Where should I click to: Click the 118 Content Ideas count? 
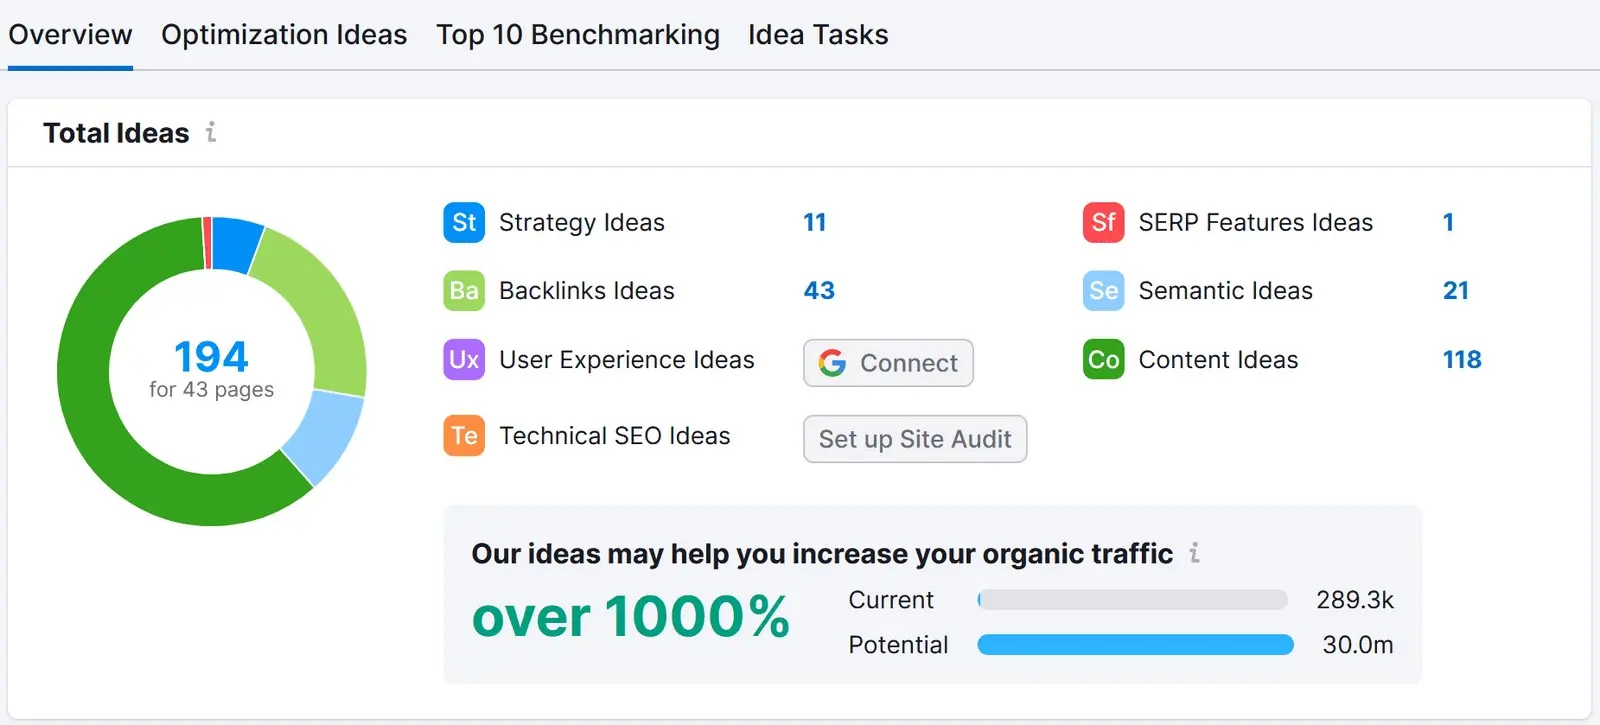1462,360
